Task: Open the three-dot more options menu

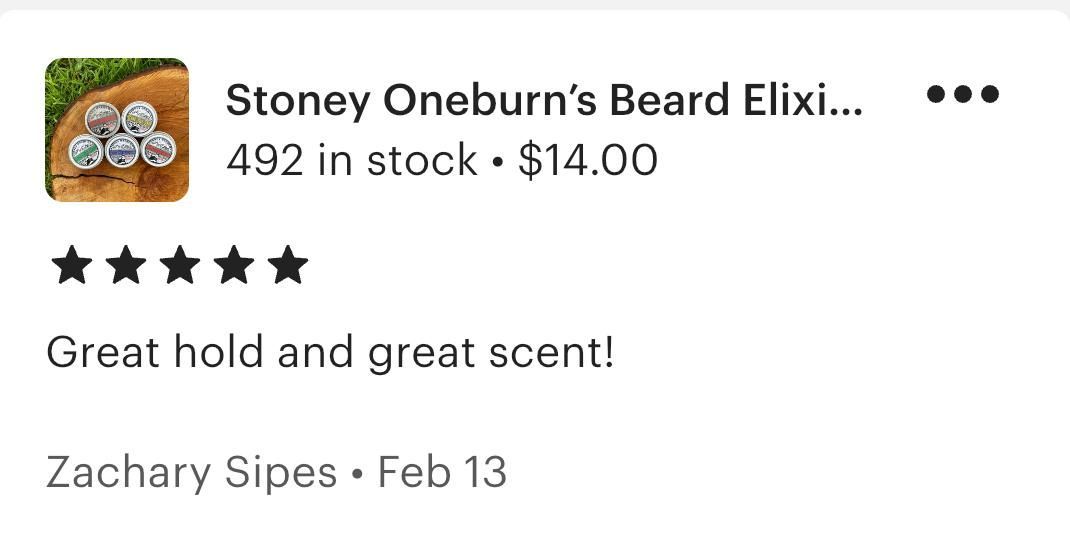Action: (962, 93)
